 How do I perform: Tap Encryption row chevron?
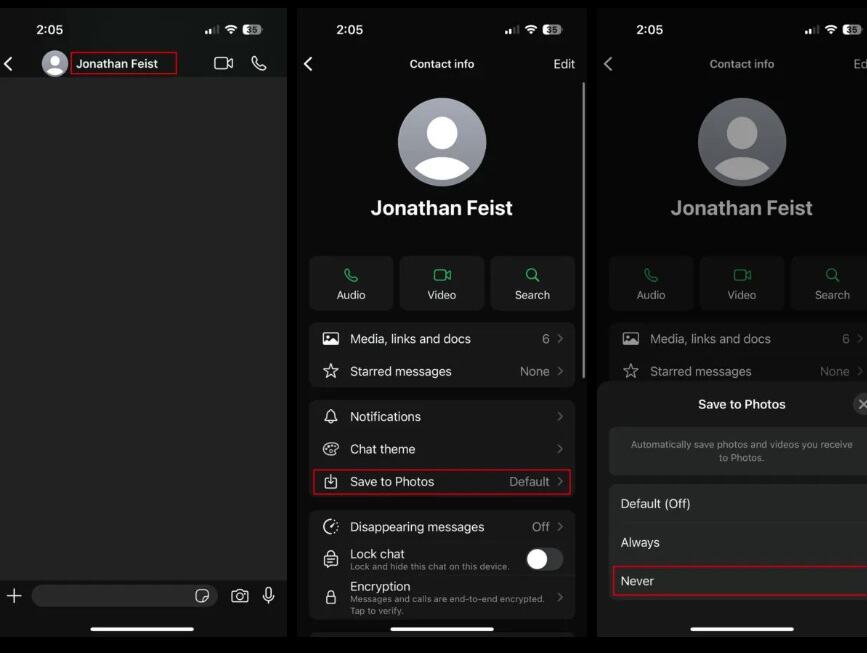click(x=560, y=597)
